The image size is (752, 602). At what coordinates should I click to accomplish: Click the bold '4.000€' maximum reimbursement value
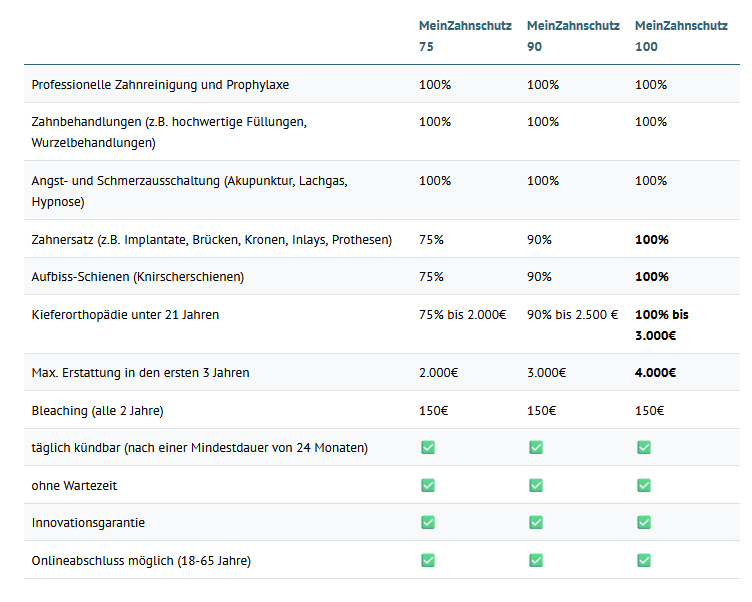pos(655,373)
